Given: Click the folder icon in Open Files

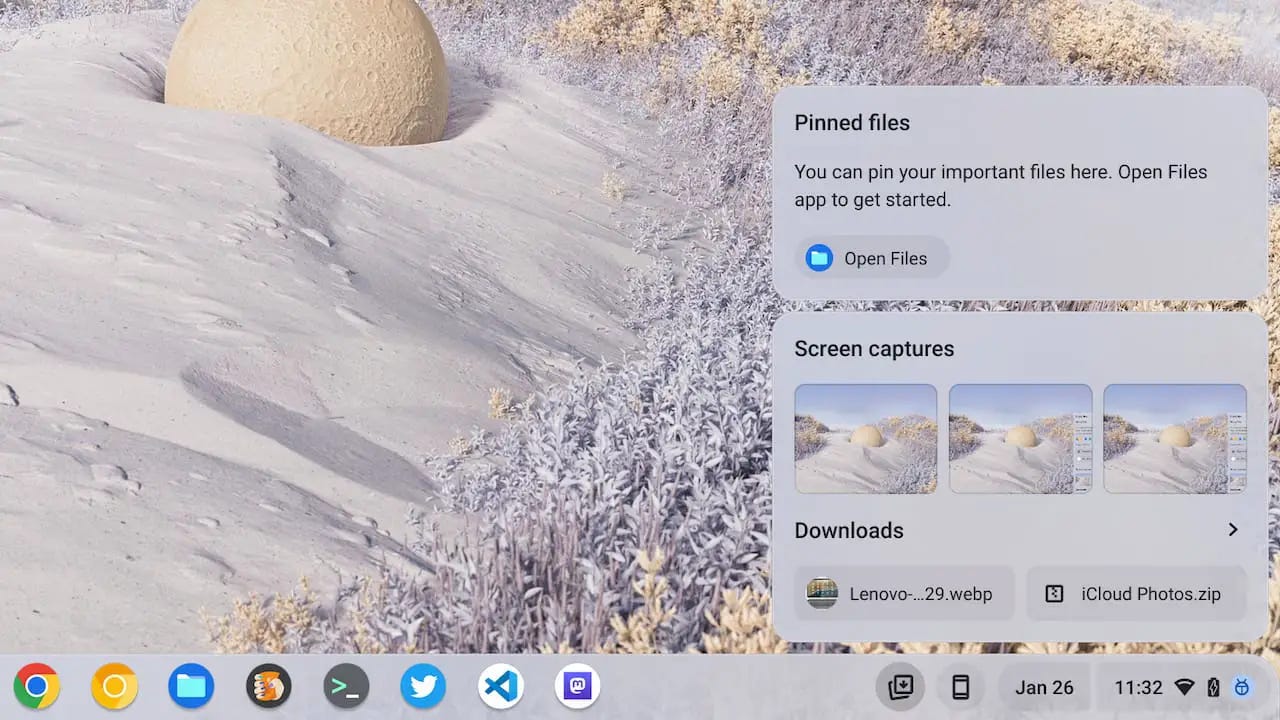Looking at the screenshot, I should 819,258.
